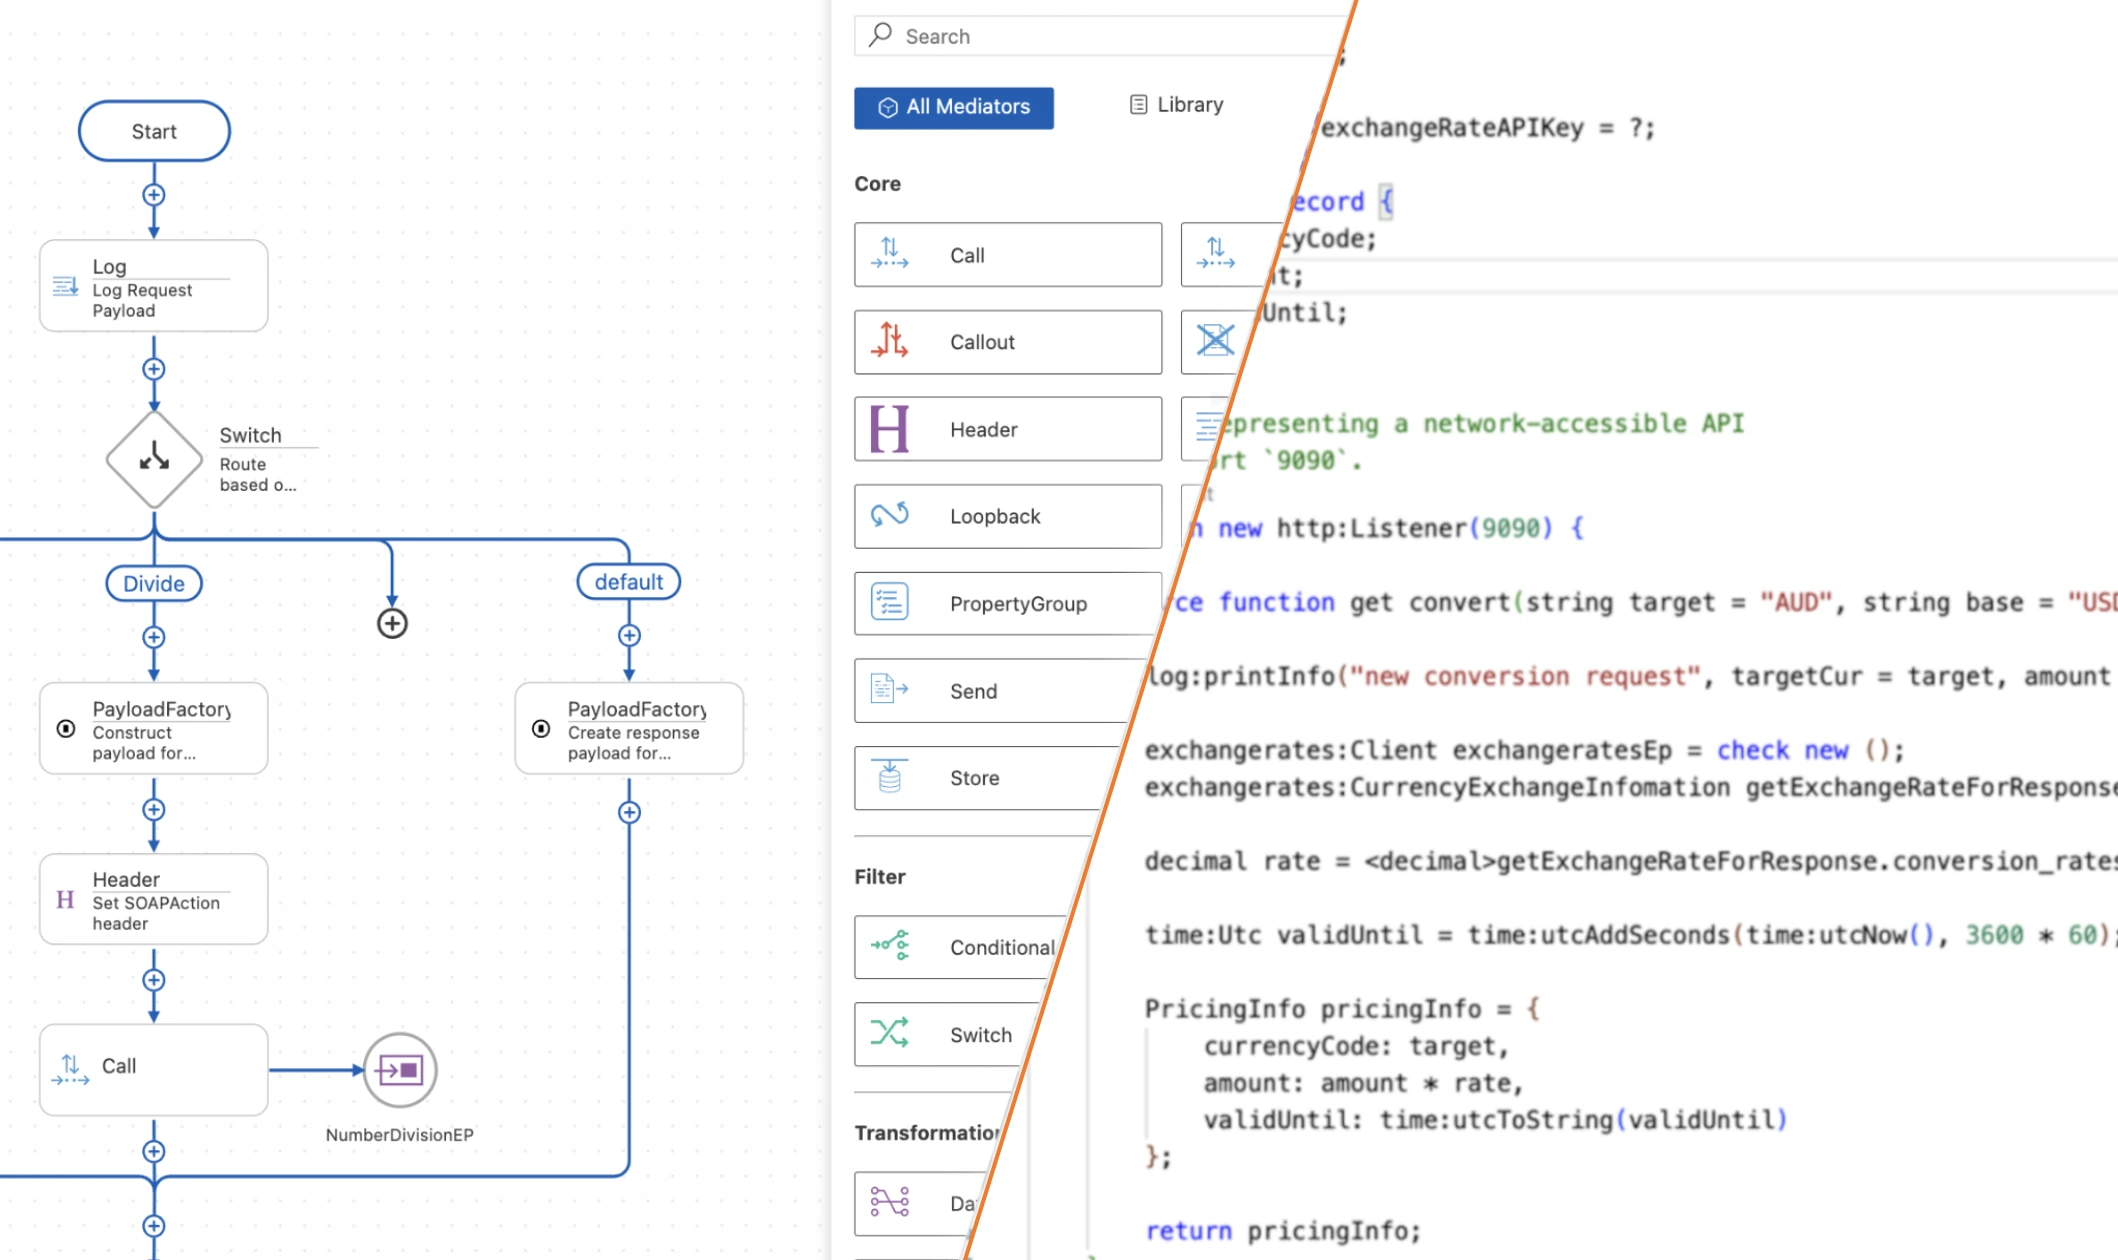This screenshot has width=2118, height=1260.
Task: Add mediator via plus below Header node
Action: pyautogui.click(x=154, y=980)
